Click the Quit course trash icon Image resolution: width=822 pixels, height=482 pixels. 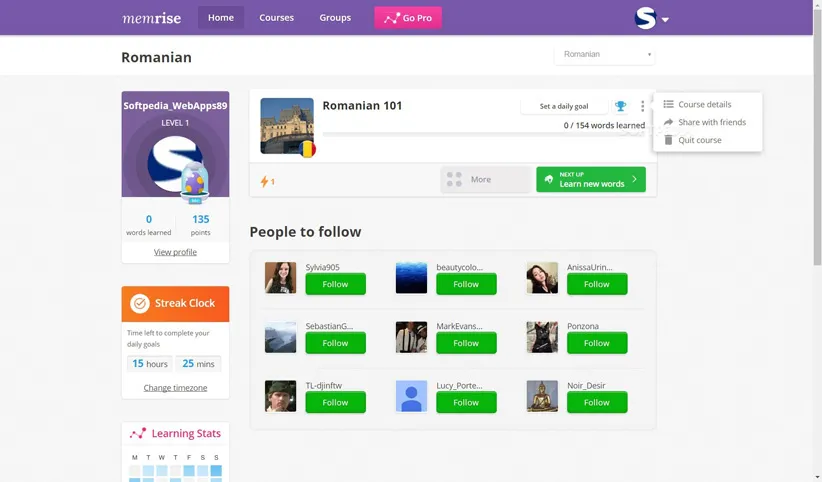pyautogui.click(x=668, y=140)
